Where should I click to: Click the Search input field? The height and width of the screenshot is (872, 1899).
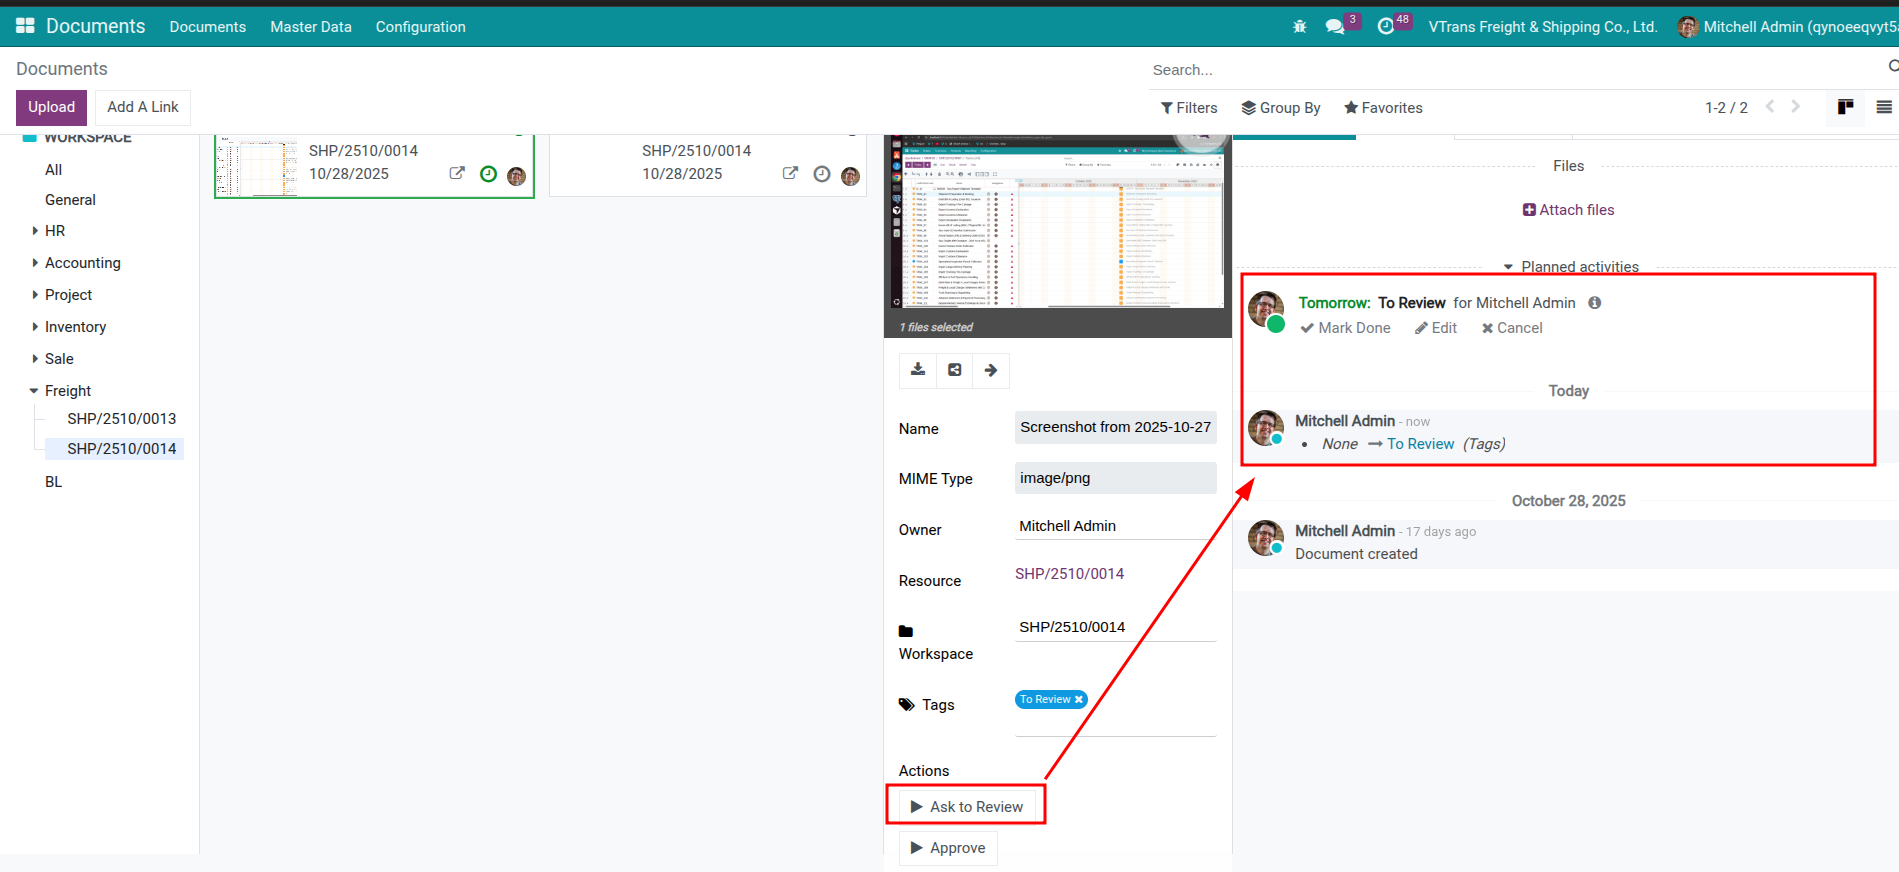click(1510, 70)
